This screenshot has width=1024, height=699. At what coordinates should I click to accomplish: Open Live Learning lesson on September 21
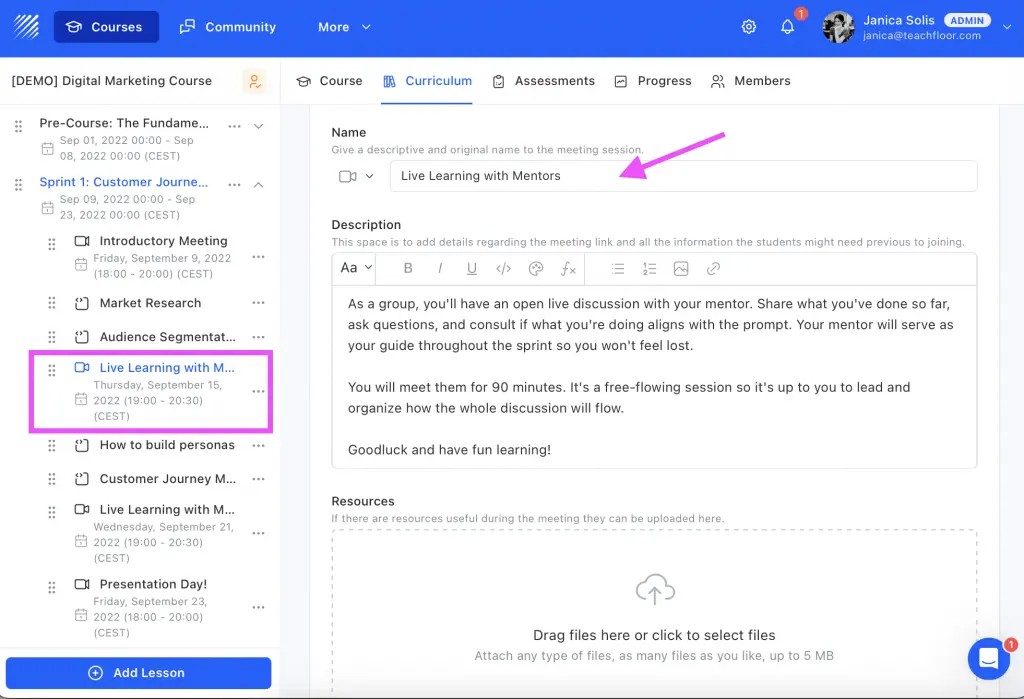(x=167, y=510)
